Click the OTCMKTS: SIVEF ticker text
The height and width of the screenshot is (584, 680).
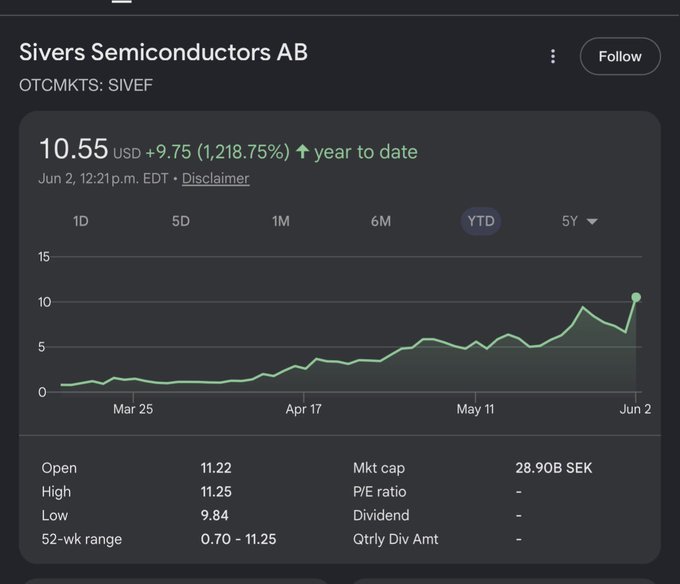(86, 85)
